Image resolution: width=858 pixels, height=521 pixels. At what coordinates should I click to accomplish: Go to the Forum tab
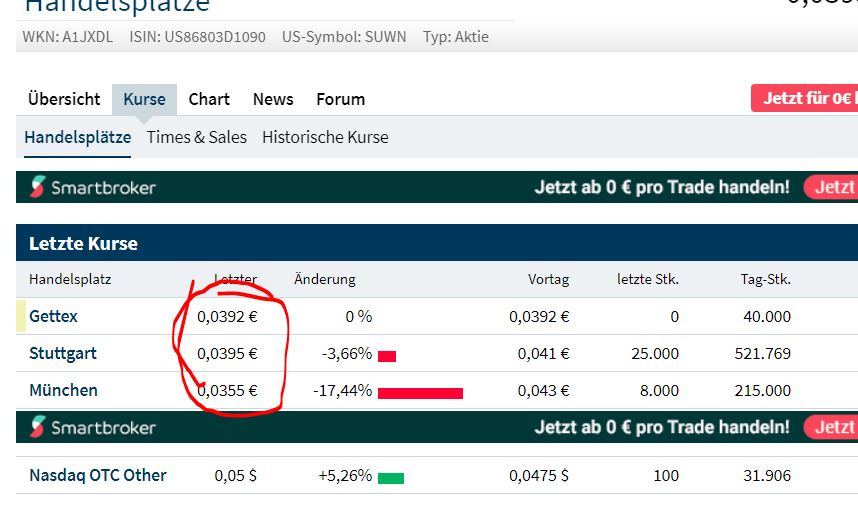pyautogui.click(x=340, y=99)
